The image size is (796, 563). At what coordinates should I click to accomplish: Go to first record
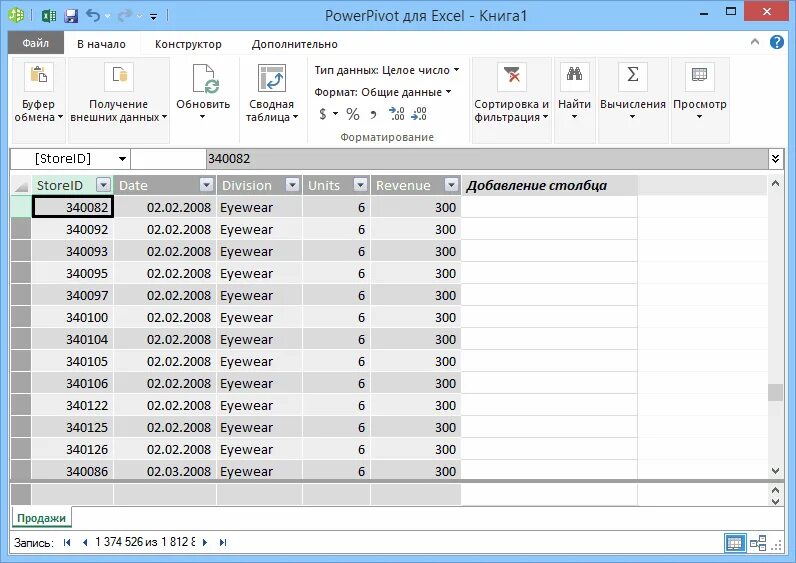(x=67, y=542)
